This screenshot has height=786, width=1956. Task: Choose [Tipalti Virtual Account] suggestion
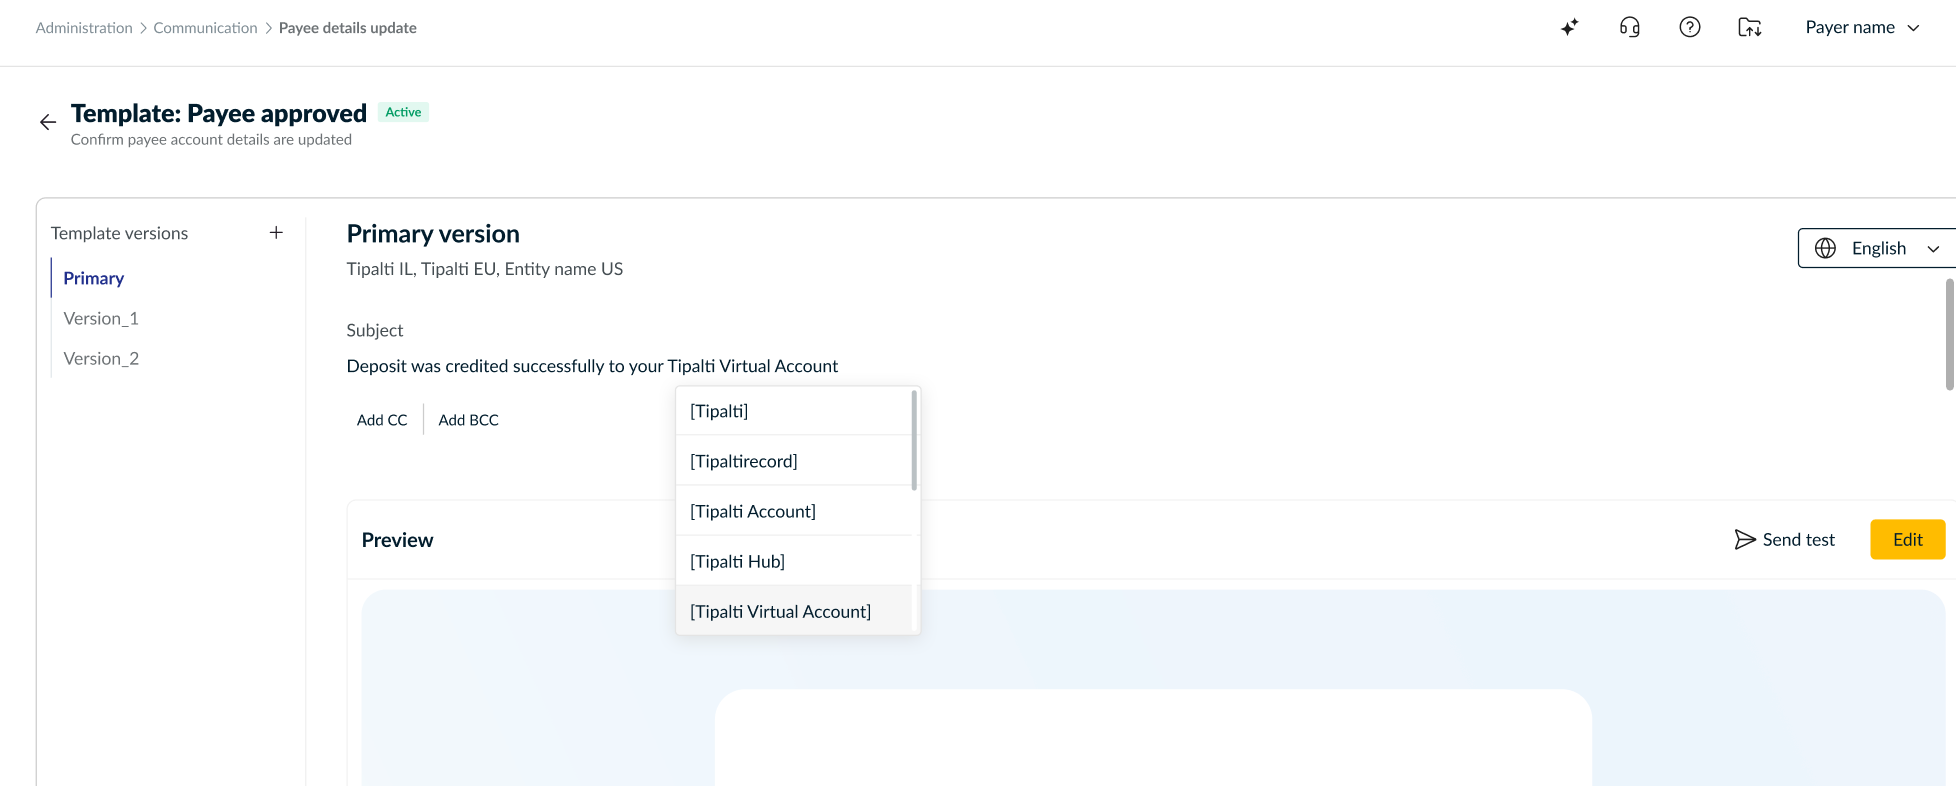coord(794,611)
